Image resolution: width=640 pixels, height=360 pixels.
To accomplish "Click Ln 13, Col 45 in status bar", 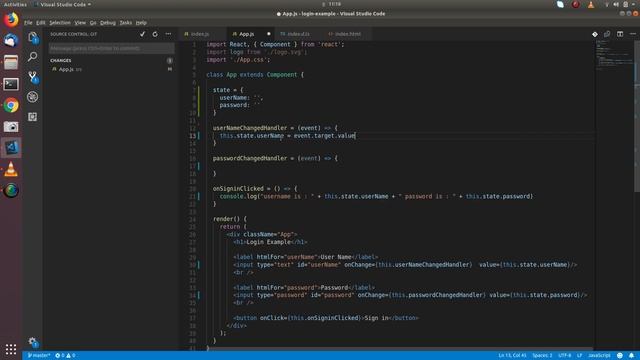I will 512,356.
